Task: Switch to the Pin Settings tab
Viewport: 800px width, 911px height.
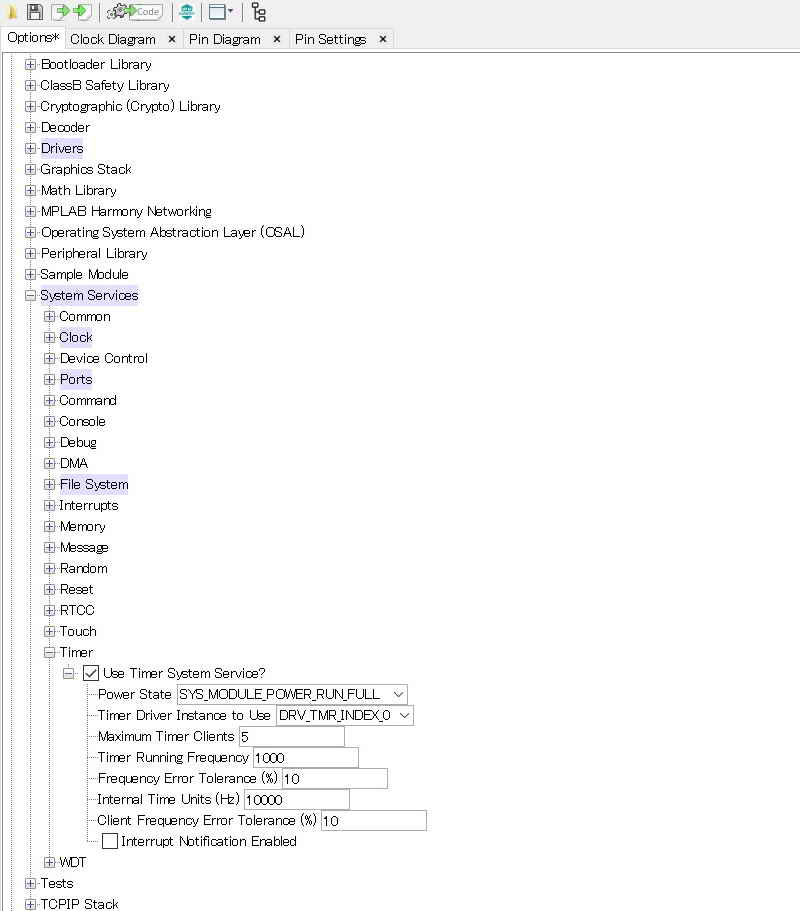Action: coord(330,39)
